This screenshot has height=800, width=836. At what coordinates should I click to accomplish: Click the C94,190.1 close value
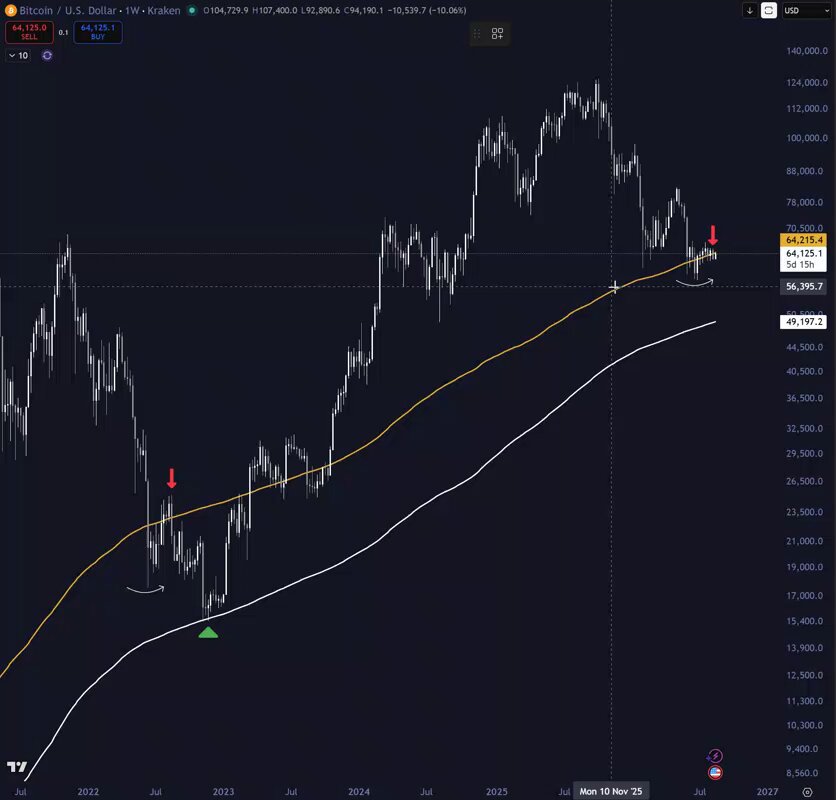[x=363, y=10]
